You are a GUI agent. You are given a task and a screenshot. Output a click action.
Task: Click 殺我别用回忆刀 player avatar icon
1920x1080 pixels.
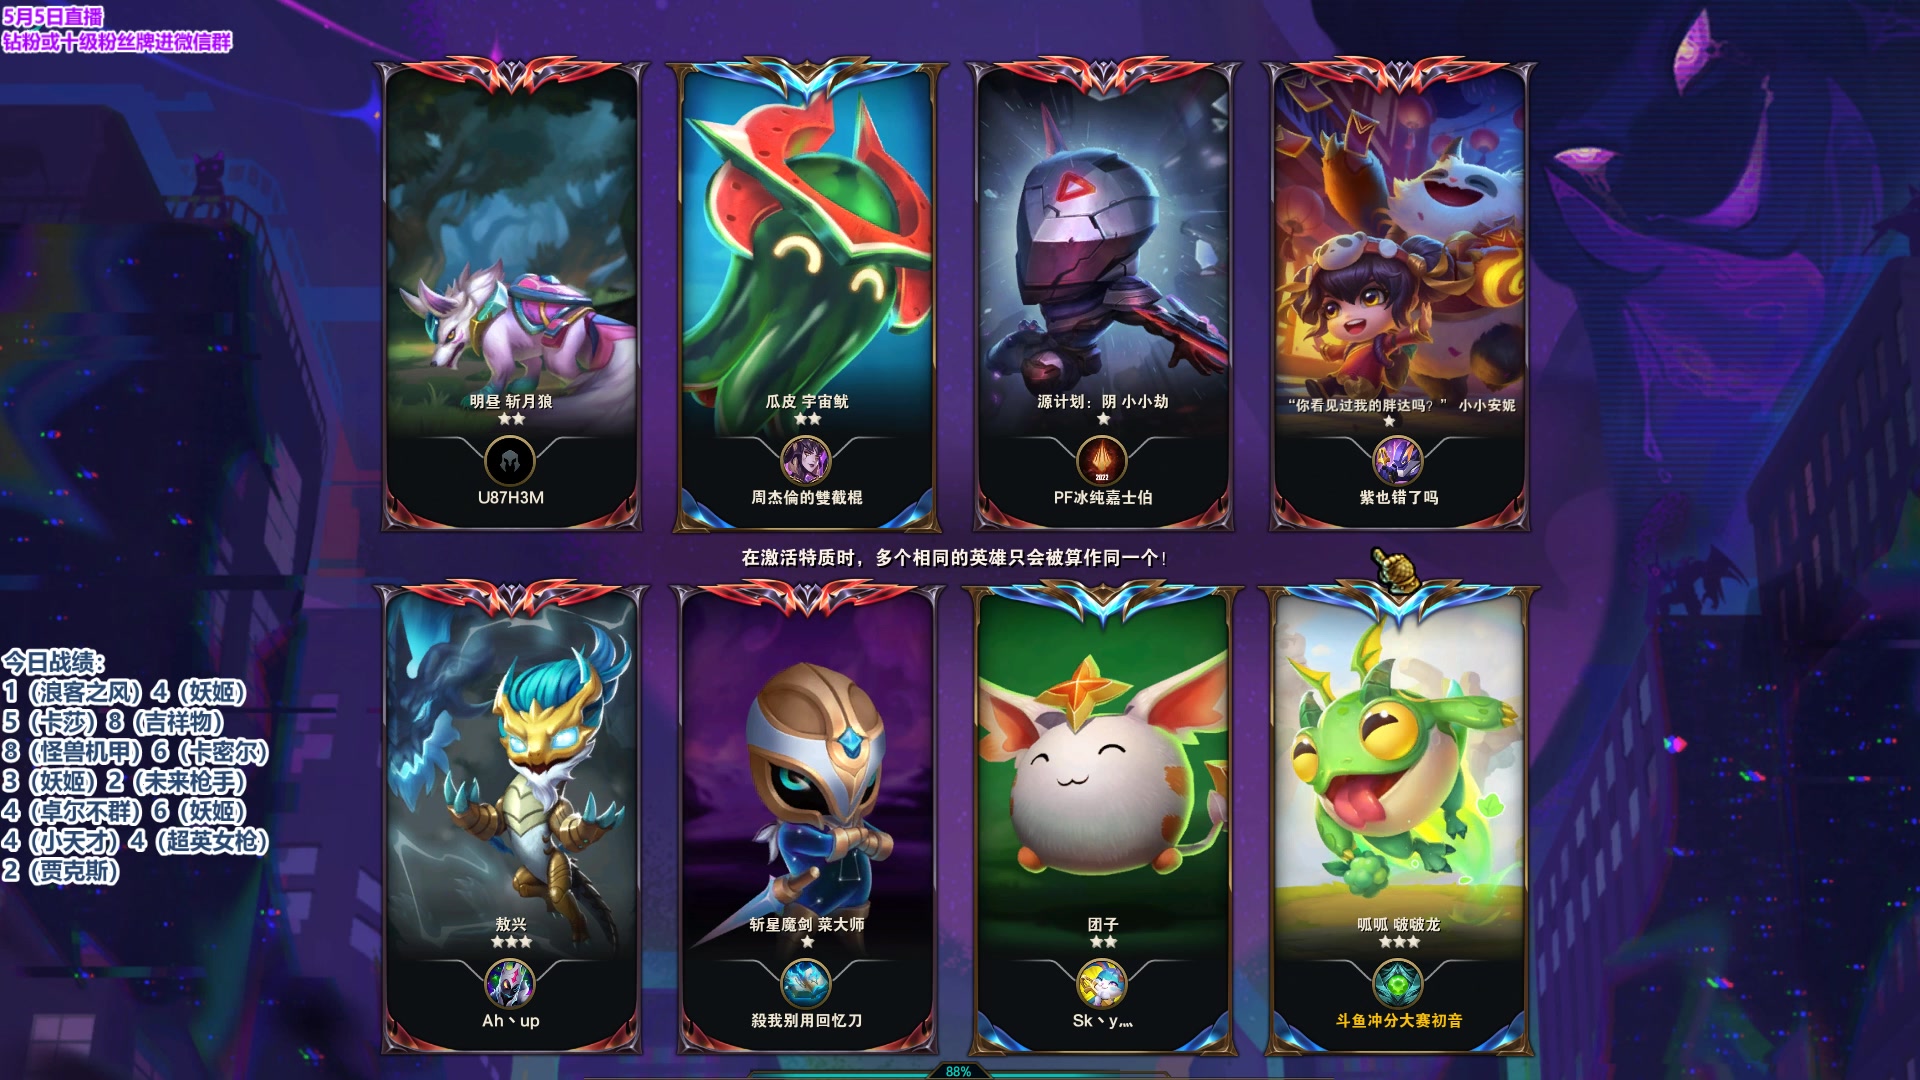click(806, 985)
